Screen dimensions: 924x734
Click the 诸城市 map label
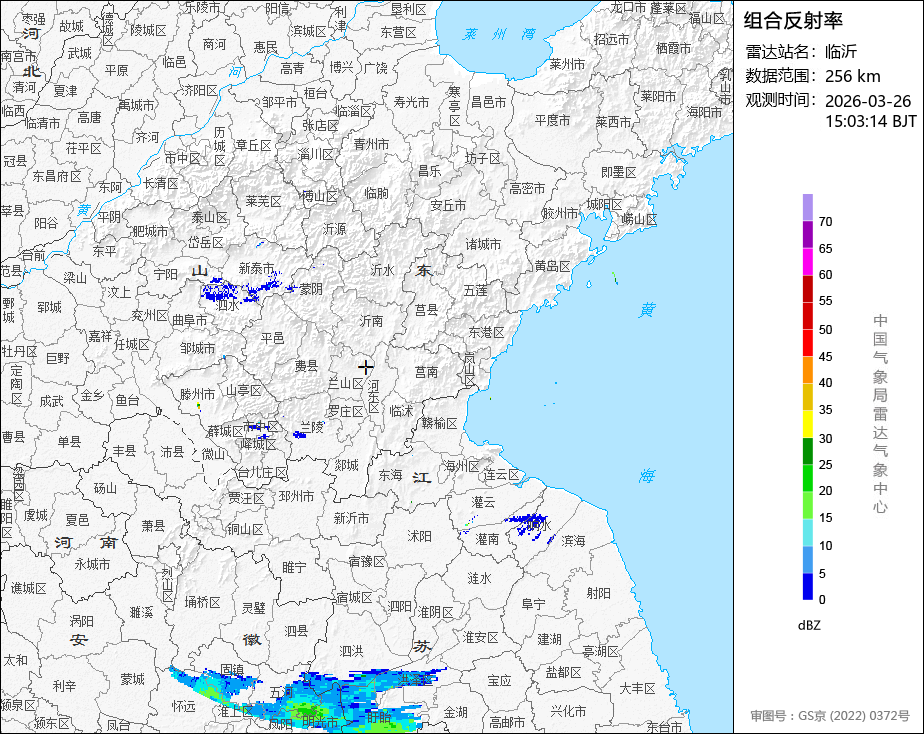(x=483, y=244)
